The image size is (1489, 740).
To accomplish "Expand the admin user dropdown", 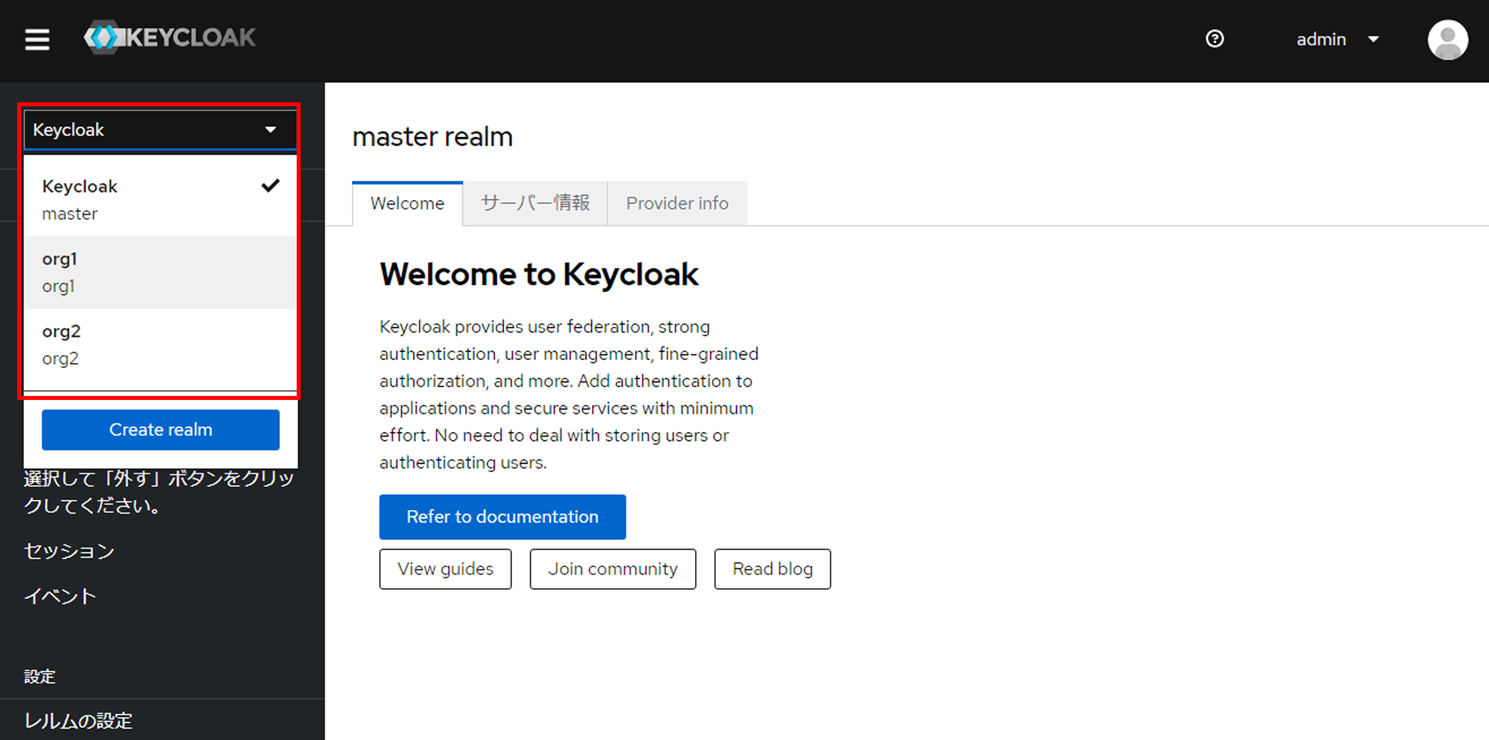I will [1337, 39].
